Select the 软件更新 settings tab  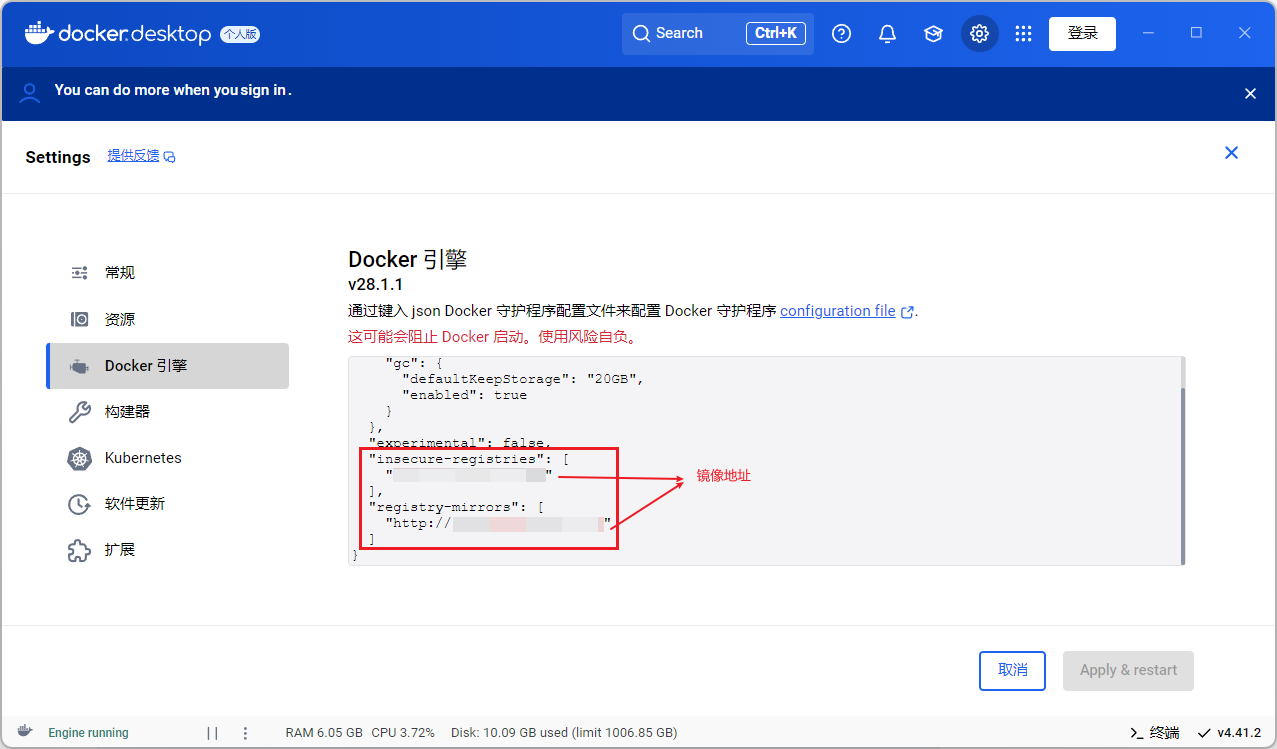(x=167, y=504)
